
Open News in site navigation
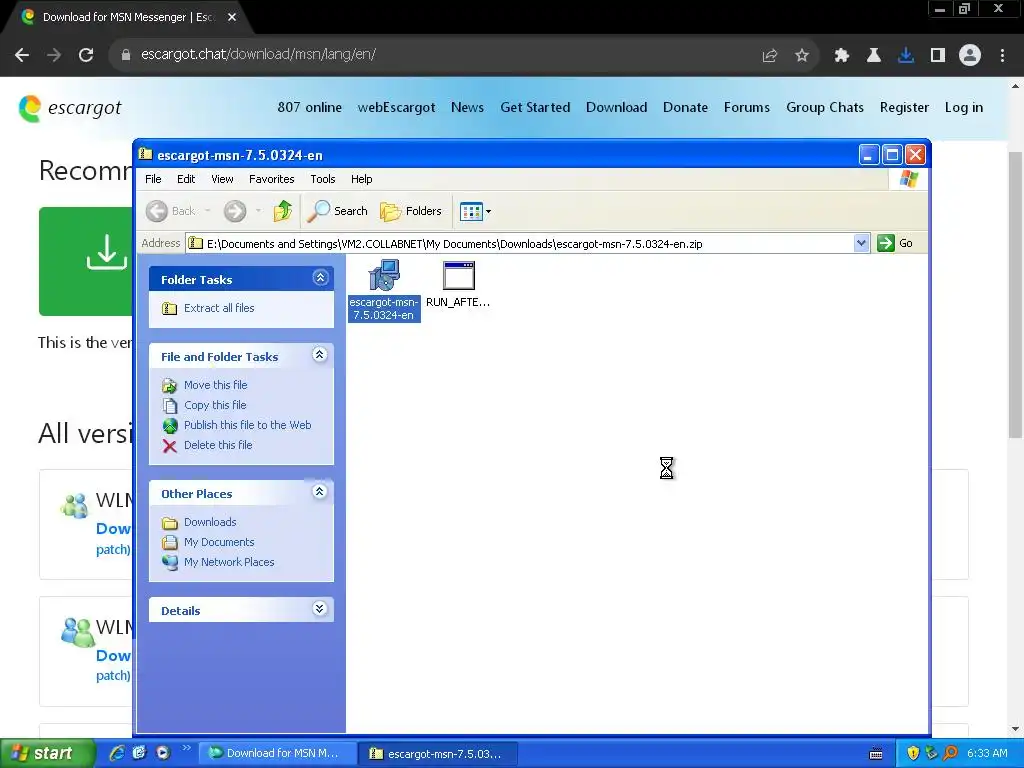pos(468,107)
